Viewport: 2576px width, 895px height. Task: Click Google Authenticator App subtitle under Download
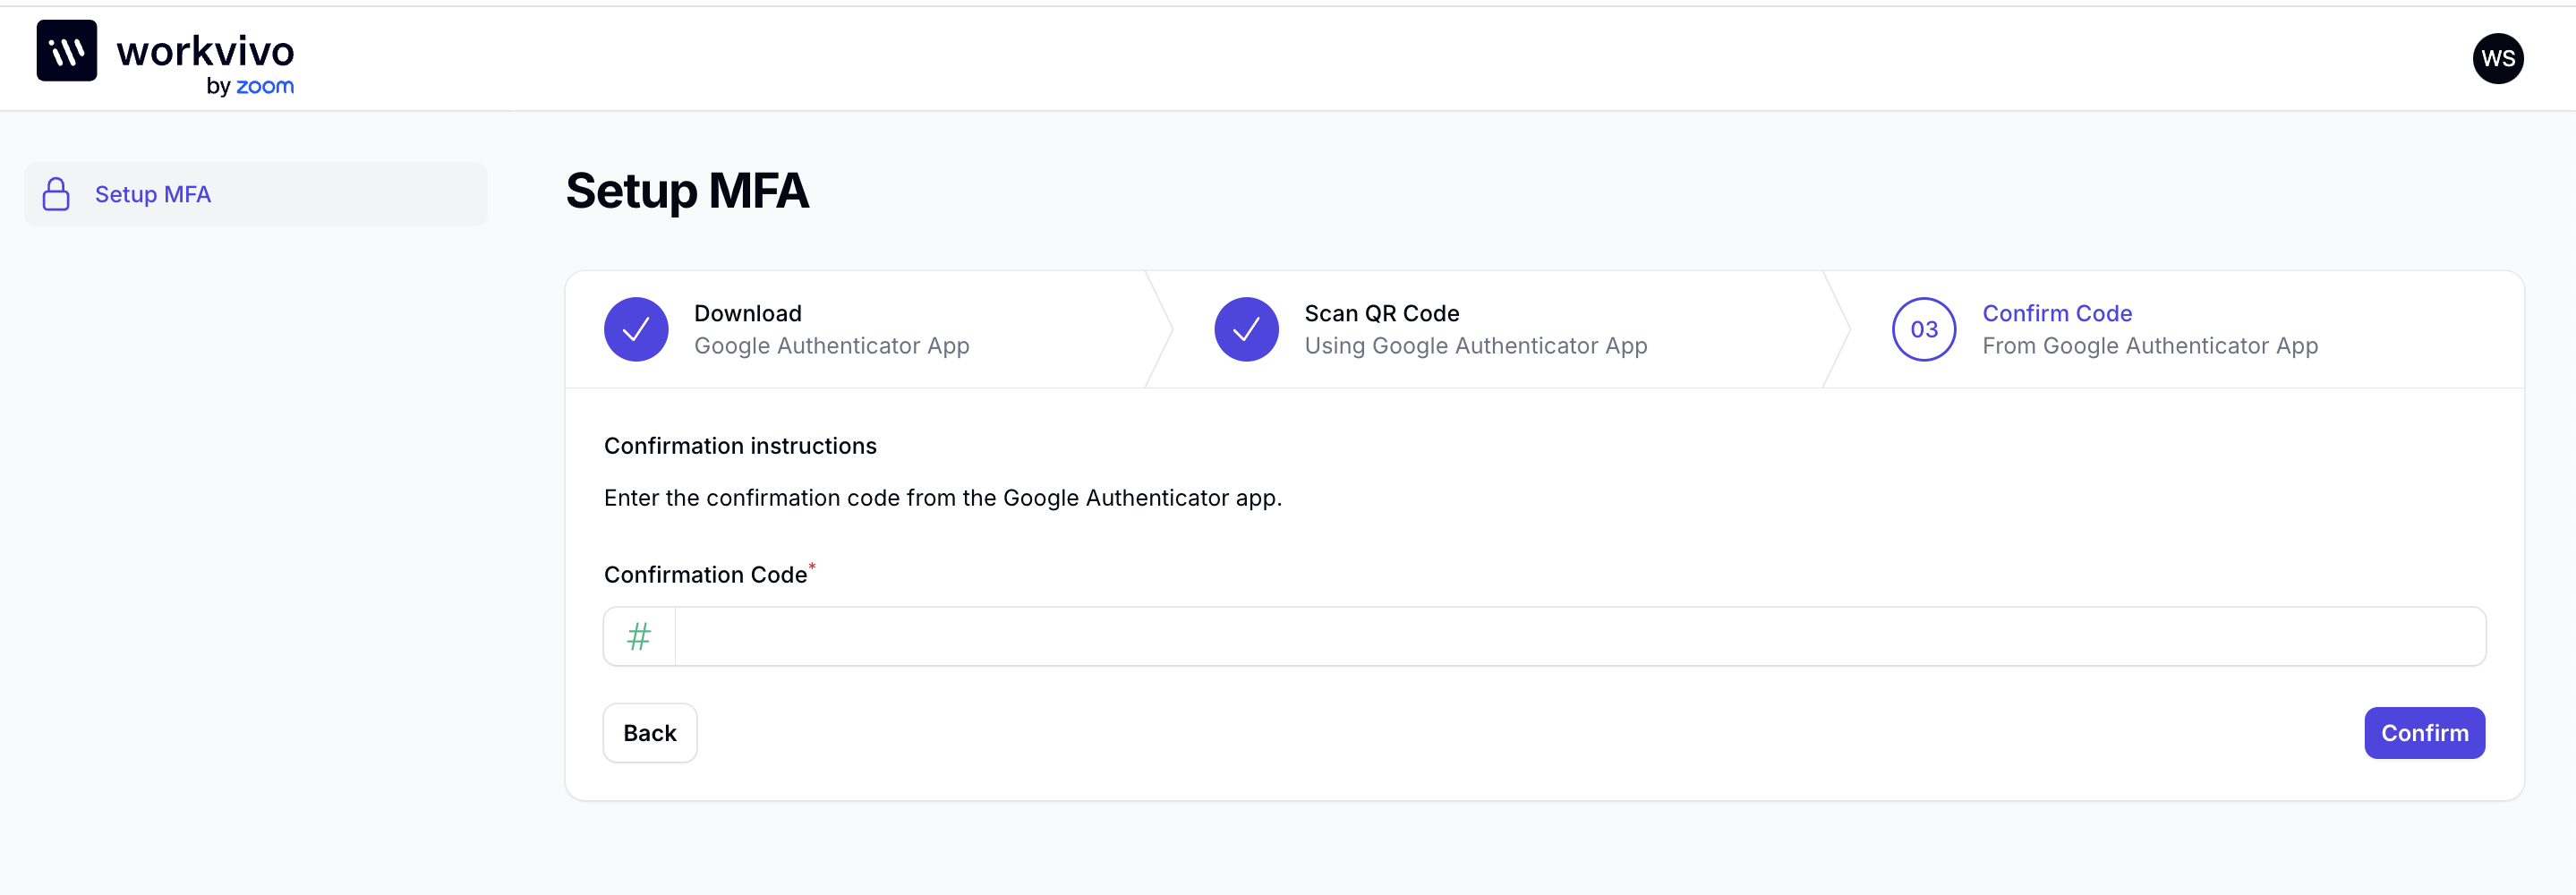(x=831, y=346)
